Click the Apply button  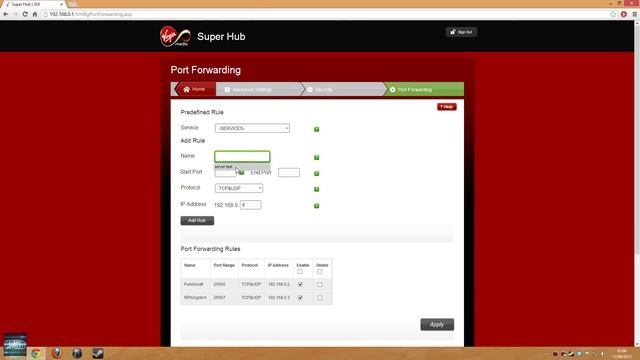pos(437,324)
